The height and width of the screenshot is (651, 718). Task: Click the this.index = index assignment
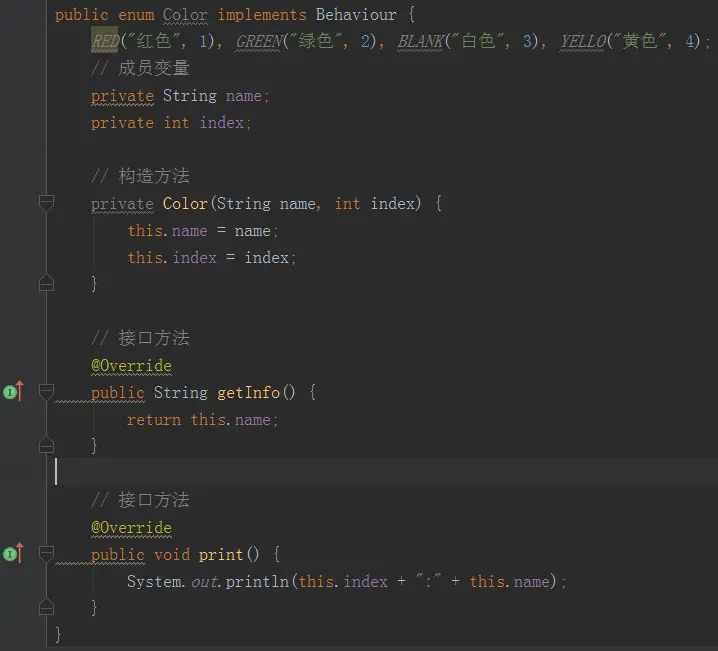coord(212,257)
